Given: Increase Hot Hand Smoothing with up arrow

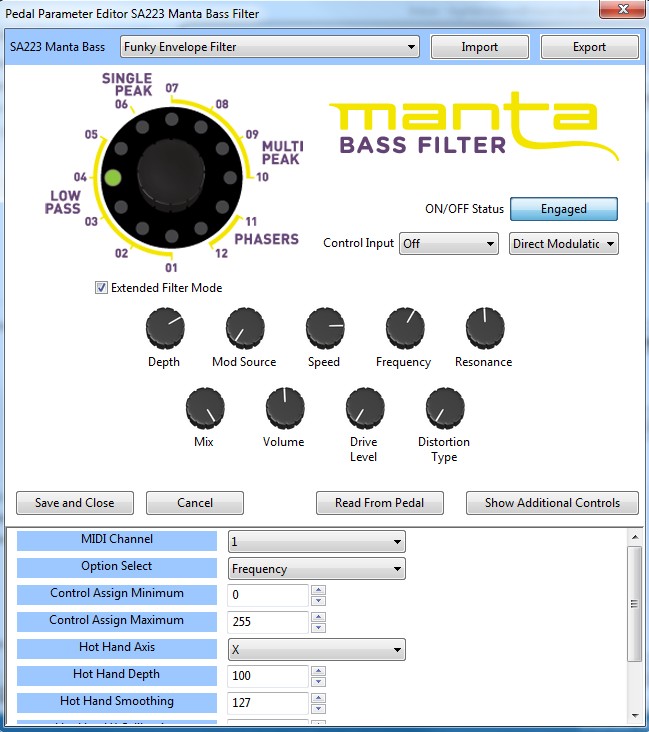Looking at the screenshot, I should (x=318, y=698).
